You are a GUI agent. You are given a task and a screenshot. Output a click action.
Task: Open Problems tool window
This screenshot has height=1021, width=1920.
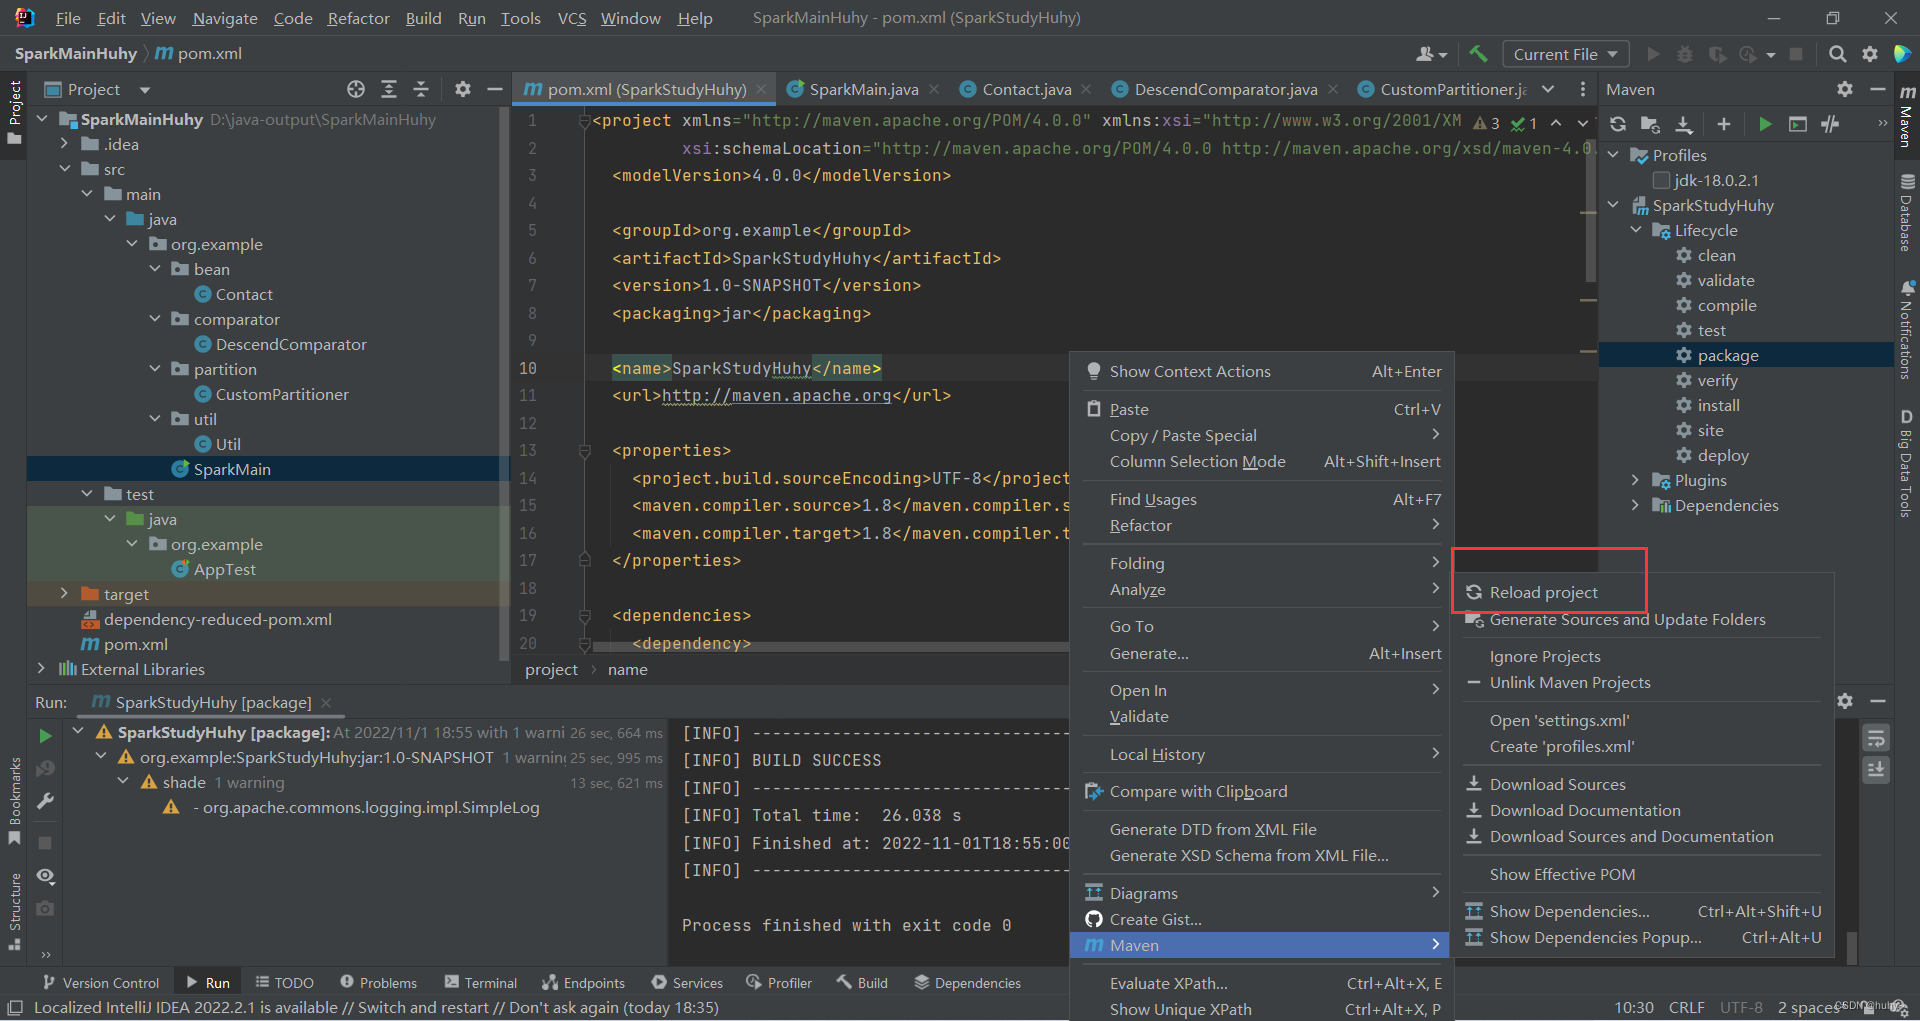(378, 983)
